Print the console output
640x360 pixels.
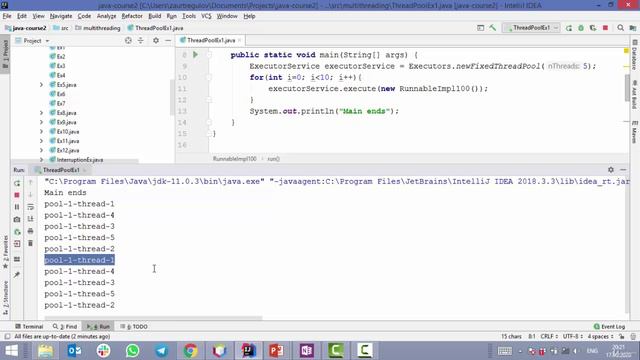31,231
